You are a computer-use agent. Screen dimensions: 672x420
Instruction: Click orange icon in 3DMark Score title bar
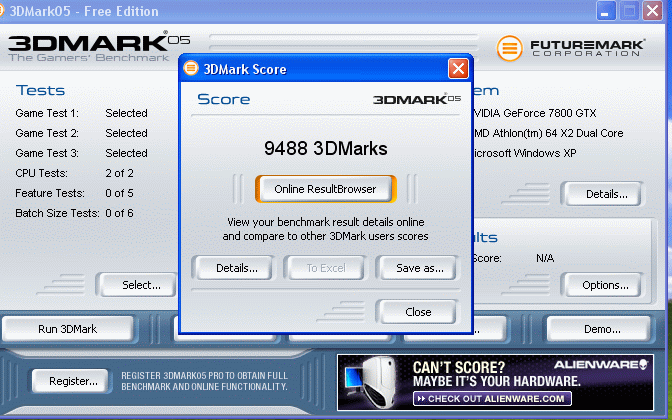coord(191,68)
